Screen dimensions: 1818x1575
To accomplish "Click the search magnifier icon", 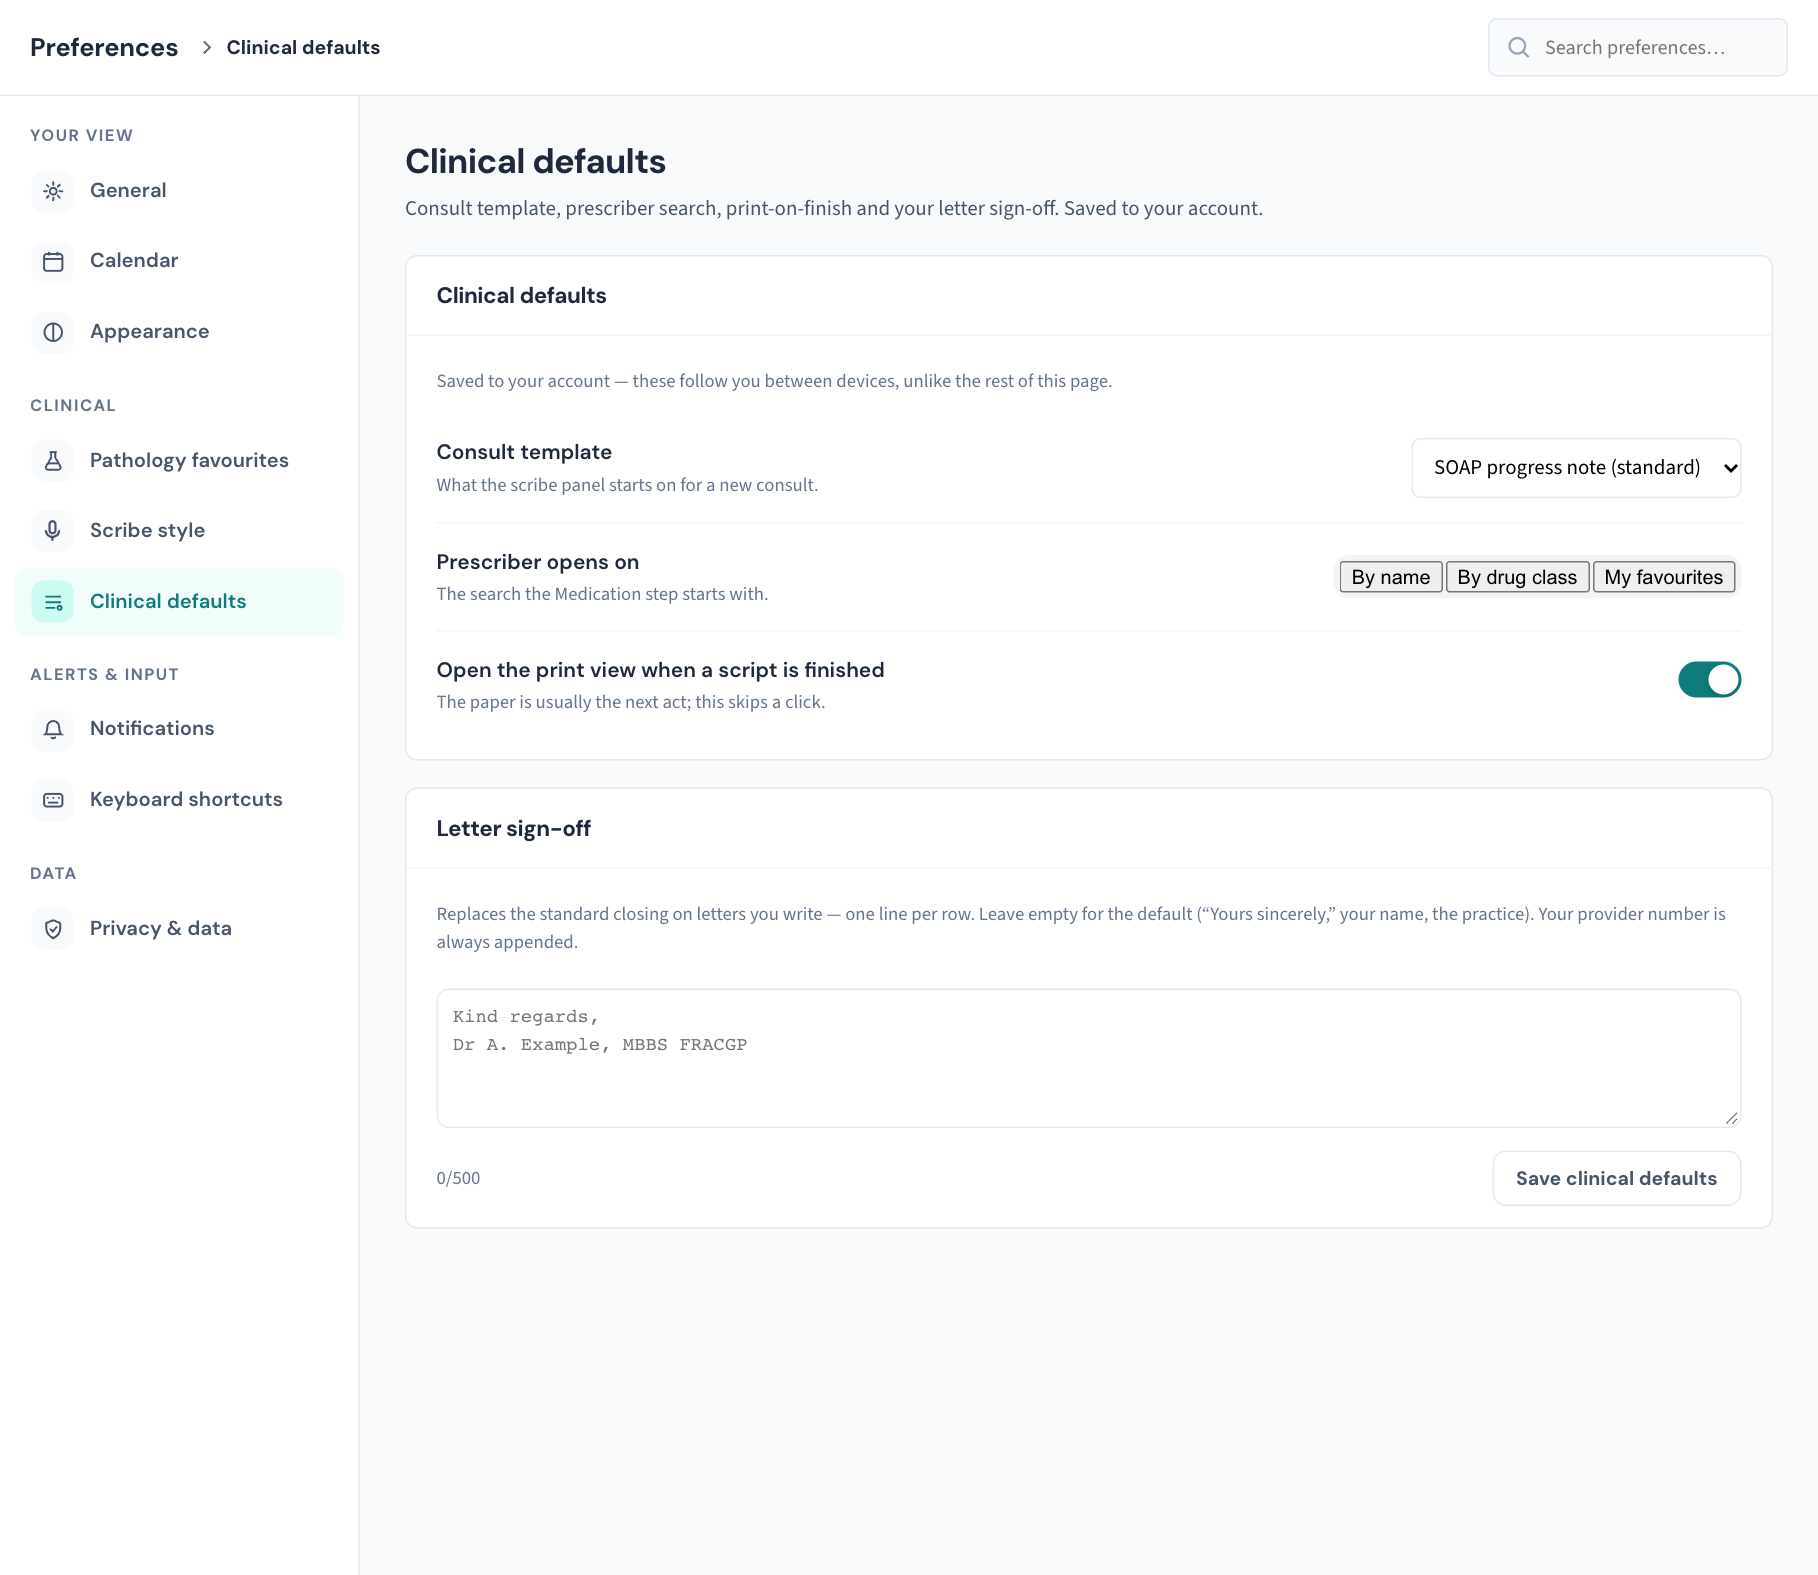I will pos(1518,47).
